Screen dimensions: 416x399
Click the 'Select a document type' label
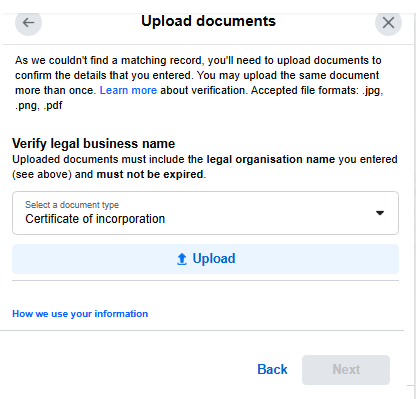click(x=72, y=205)
